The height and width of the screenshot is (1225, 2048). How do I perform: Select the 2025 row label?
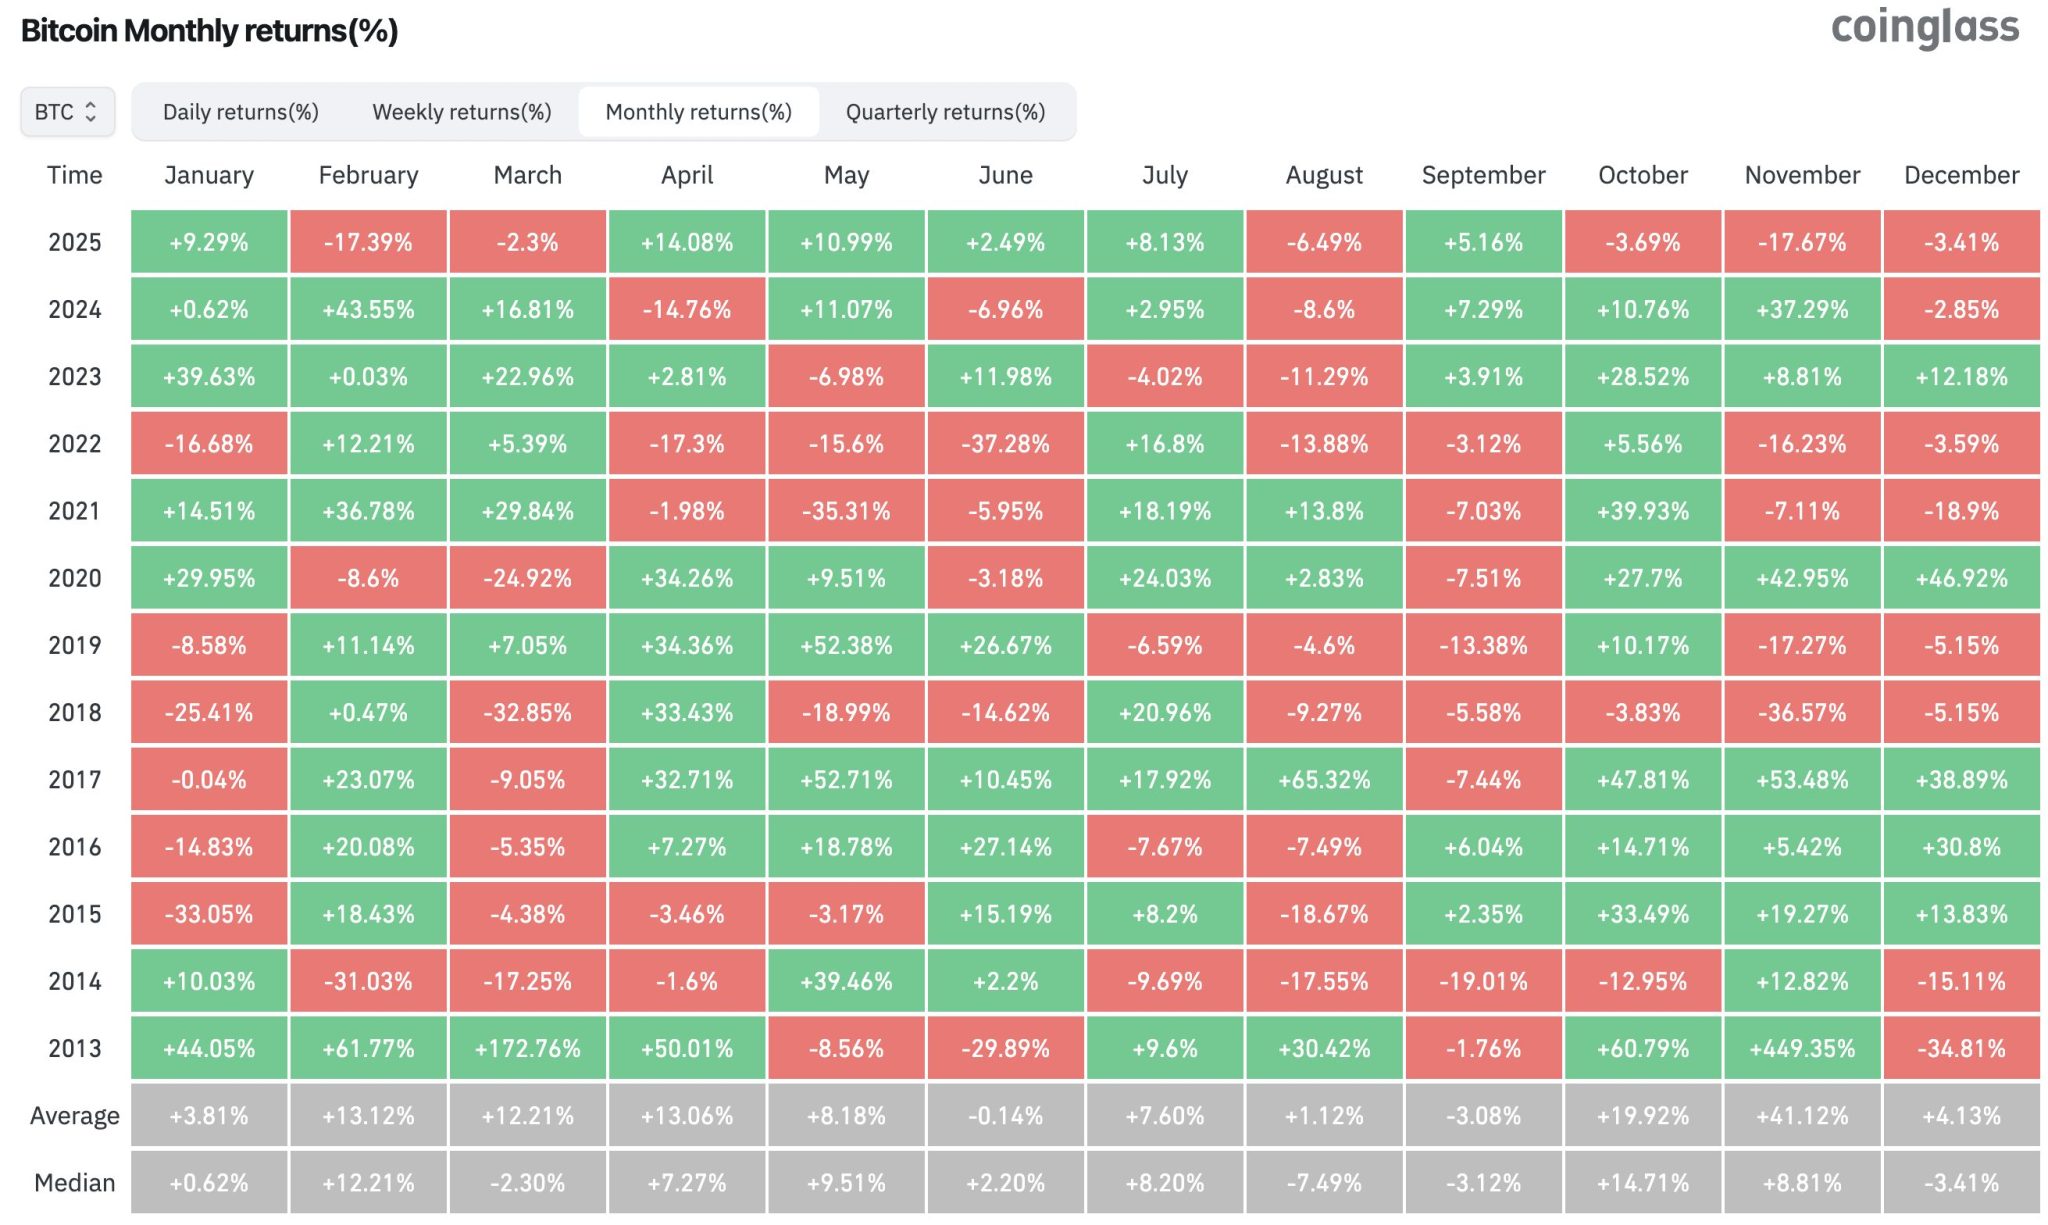[75, 242]
